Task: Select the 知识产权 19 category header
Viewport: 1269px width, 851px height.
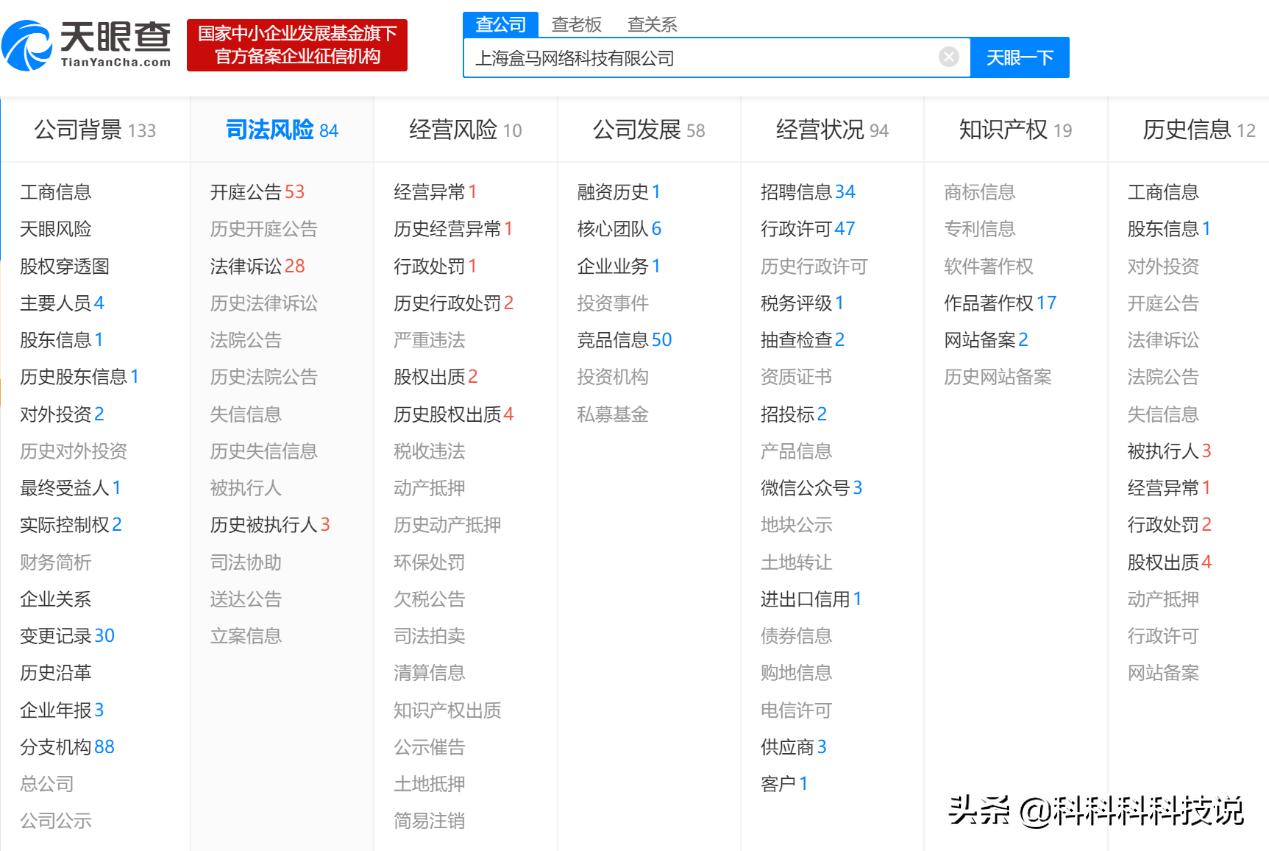Action: click(1014, 130)
